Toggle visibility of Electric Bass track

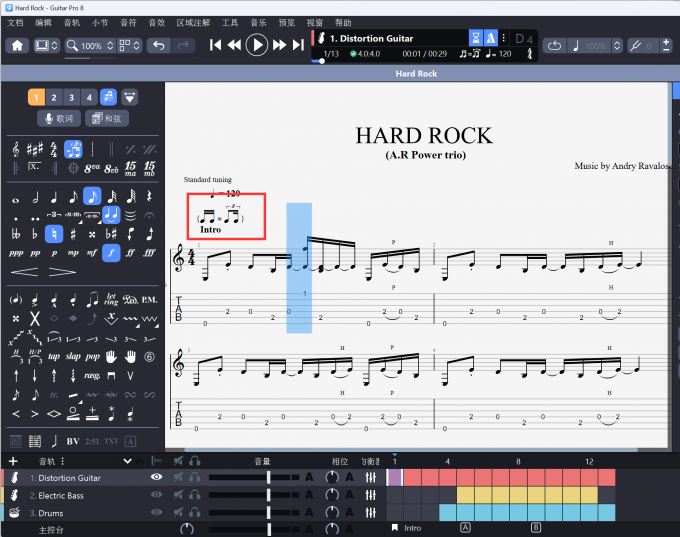156,495
